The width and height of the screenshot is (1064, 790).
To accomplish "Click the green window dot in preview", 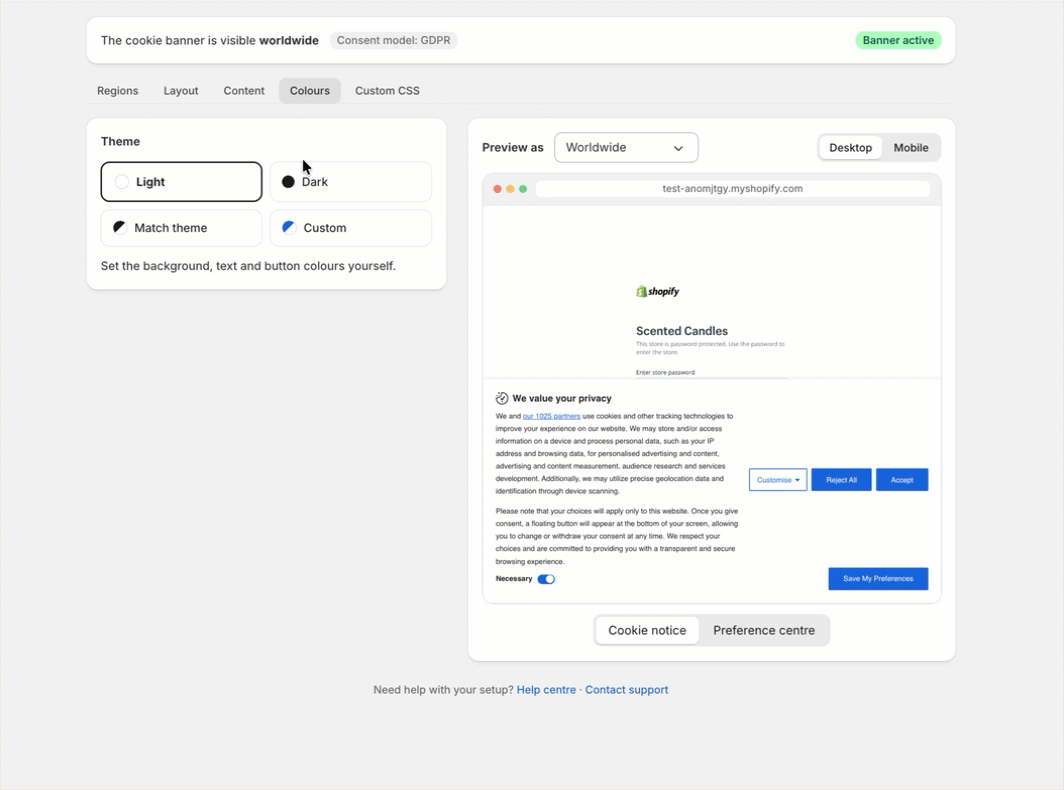I will pyautogui.click(x=523, y=189).
